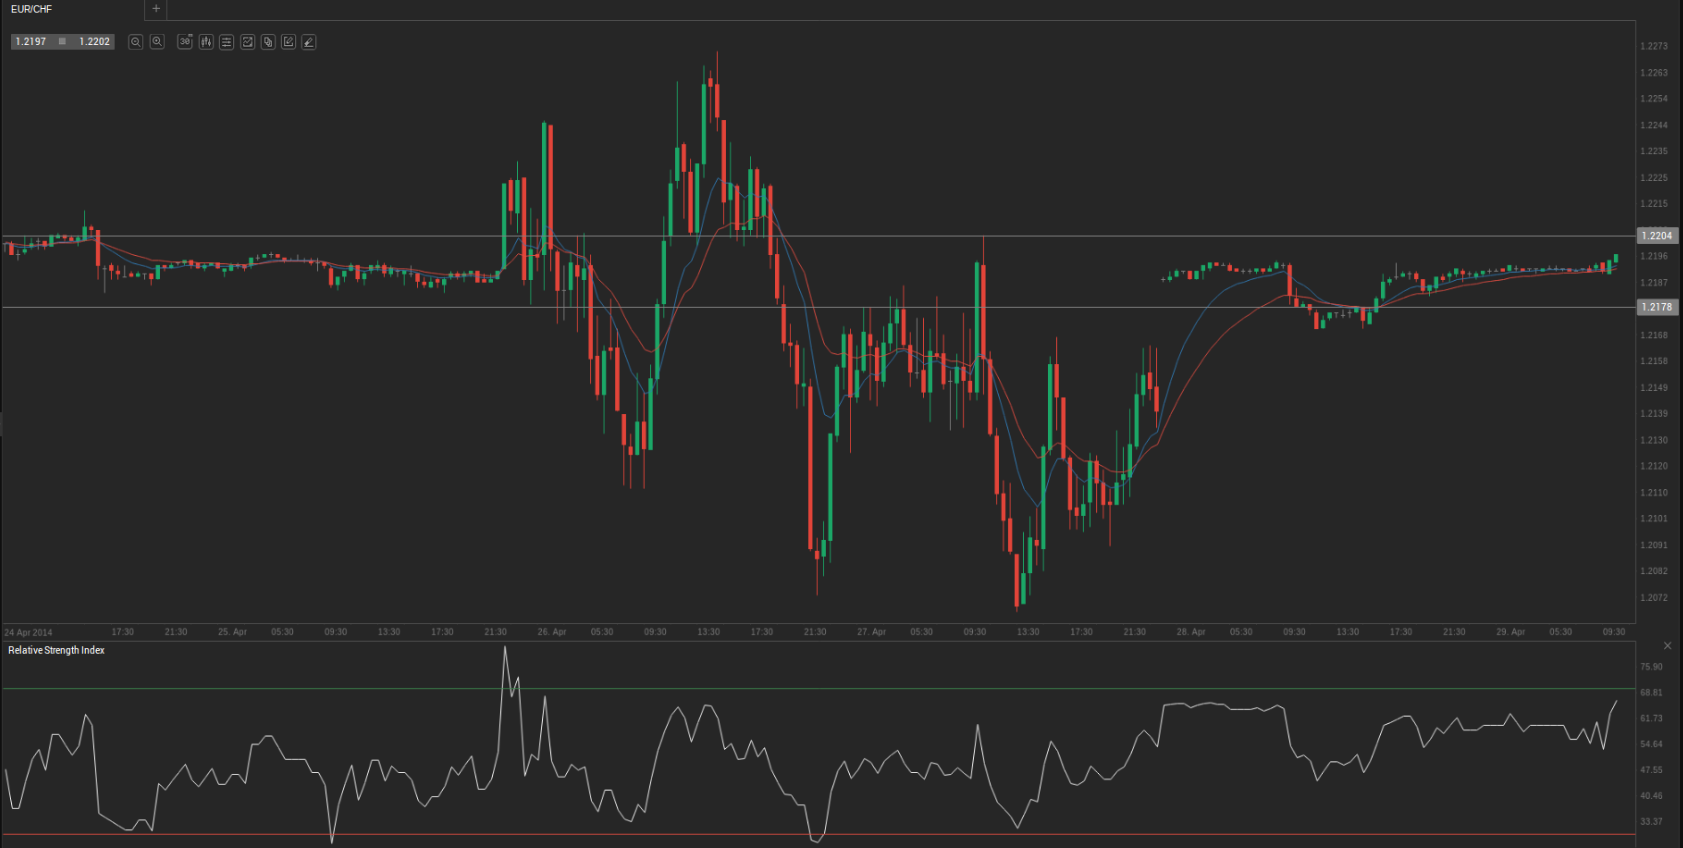
Task: Click the 1.2149 price axis value
Action: [1654, 387]
